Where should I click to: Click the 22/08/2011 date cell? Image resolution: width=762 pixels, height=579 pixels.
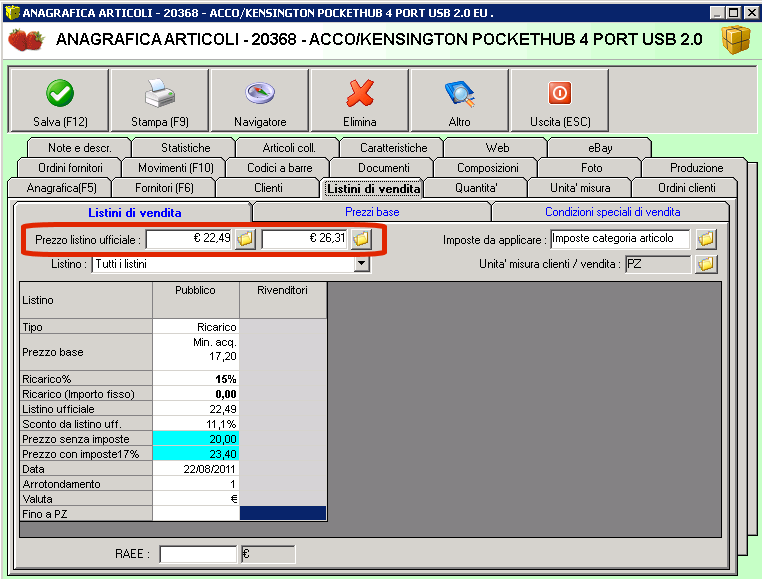click(196, 469)
